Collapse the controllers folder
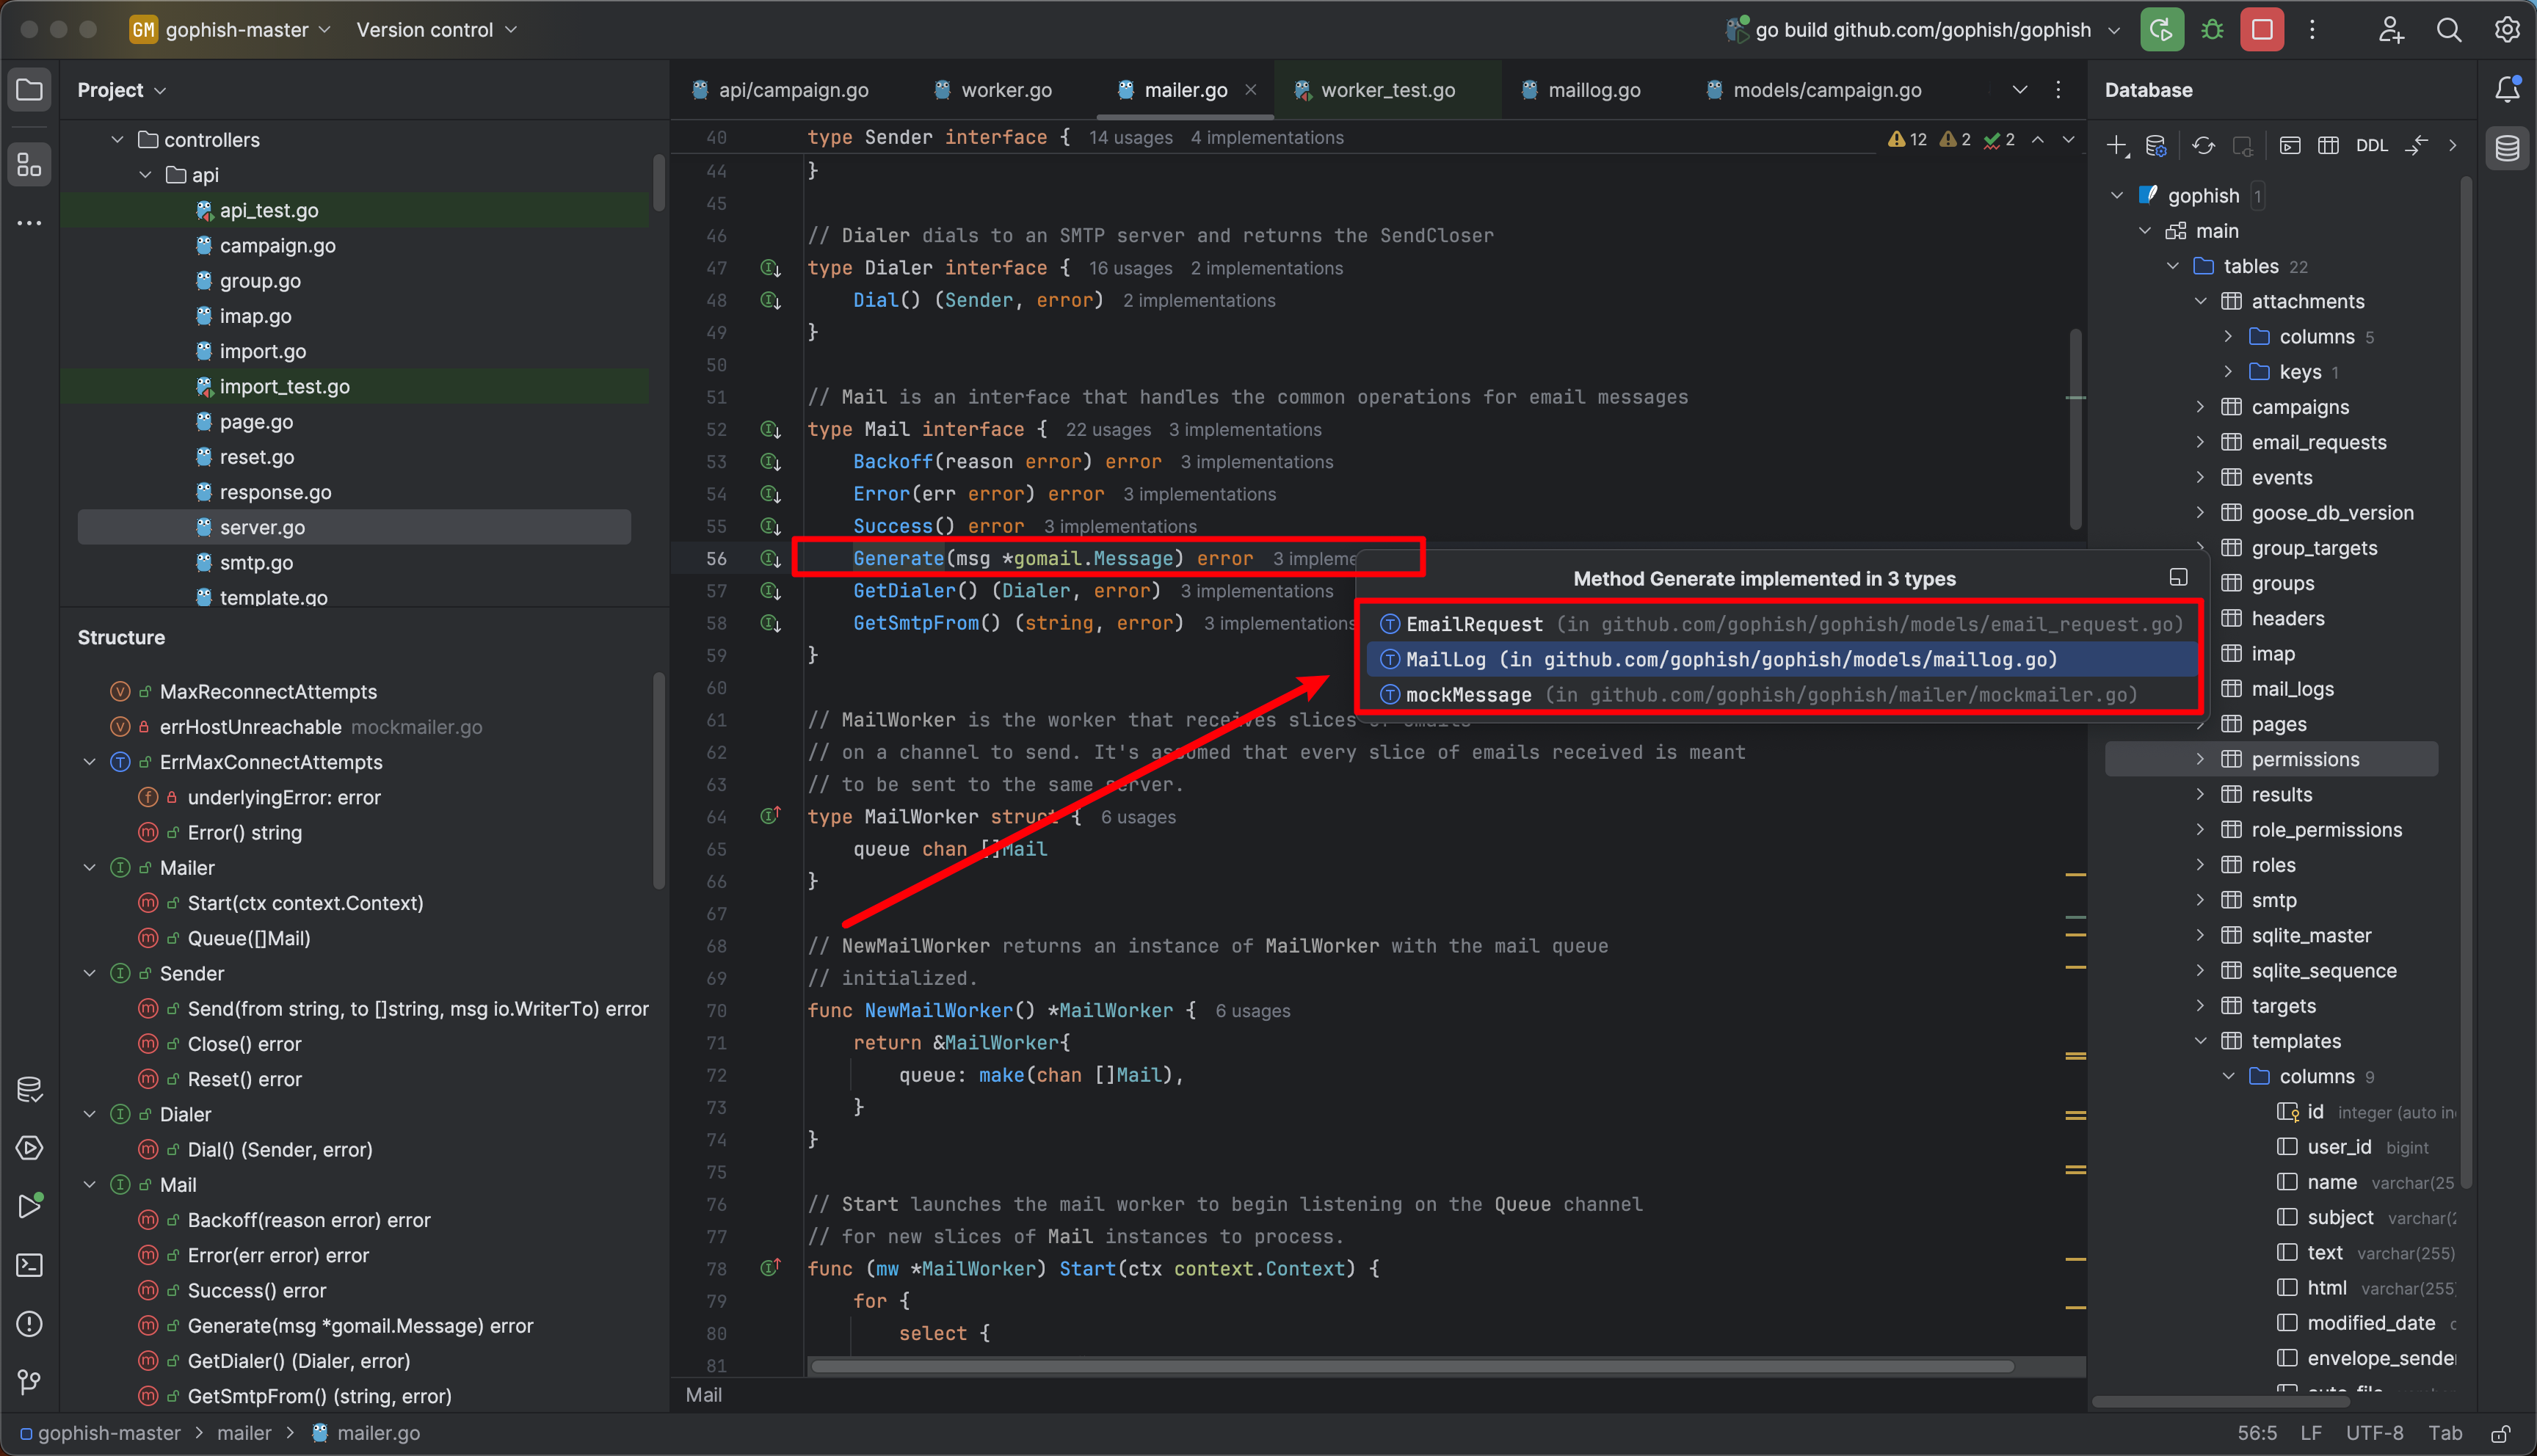The image size is (2537, 1456). (117, 140)
